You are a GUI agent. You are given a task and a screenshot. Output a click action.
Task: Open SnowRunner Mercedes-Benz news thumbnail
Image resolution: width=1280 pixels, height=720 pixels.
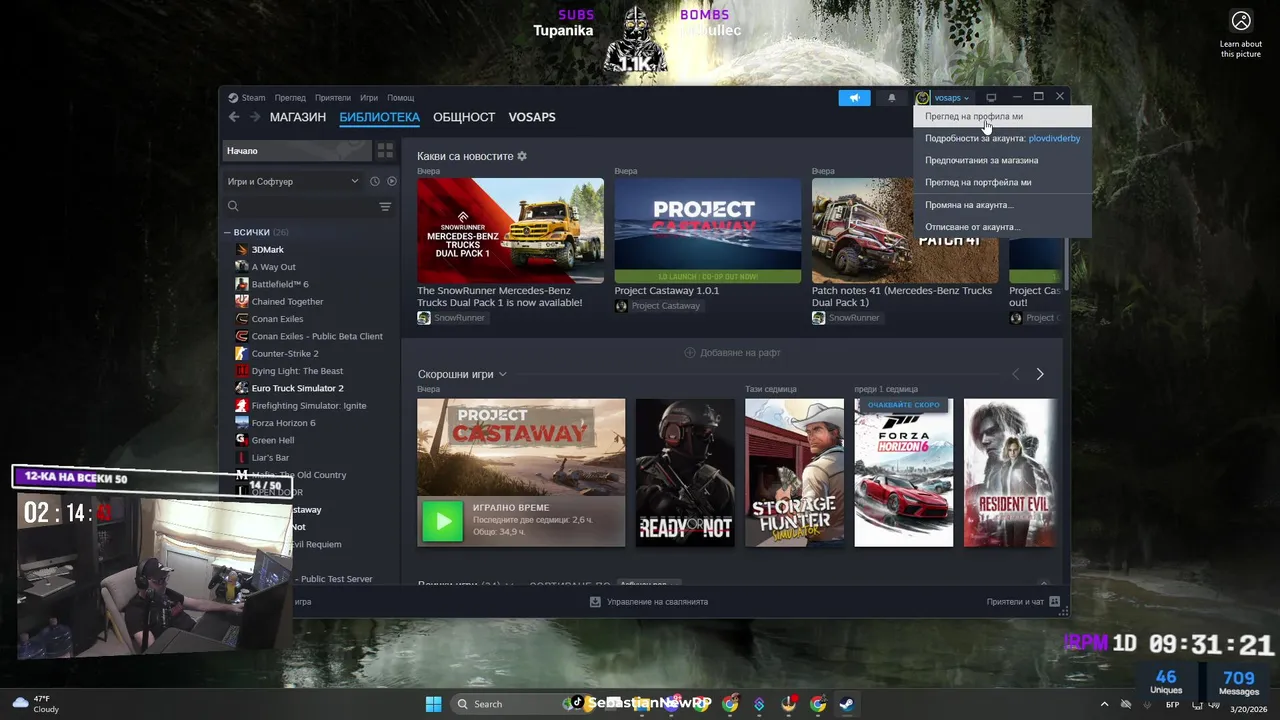[x=510, y=231]
